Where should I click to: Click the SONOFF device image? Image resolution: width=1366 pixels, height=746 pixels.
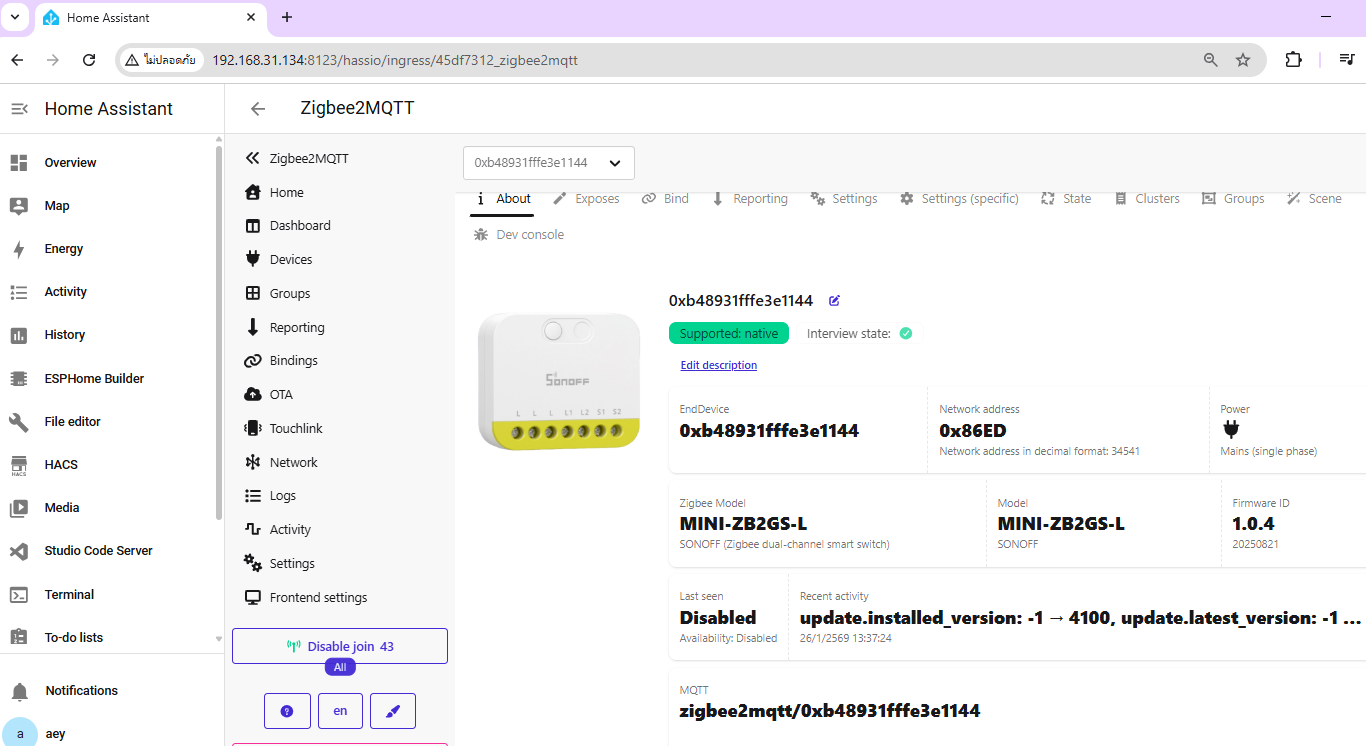point(558,380)
